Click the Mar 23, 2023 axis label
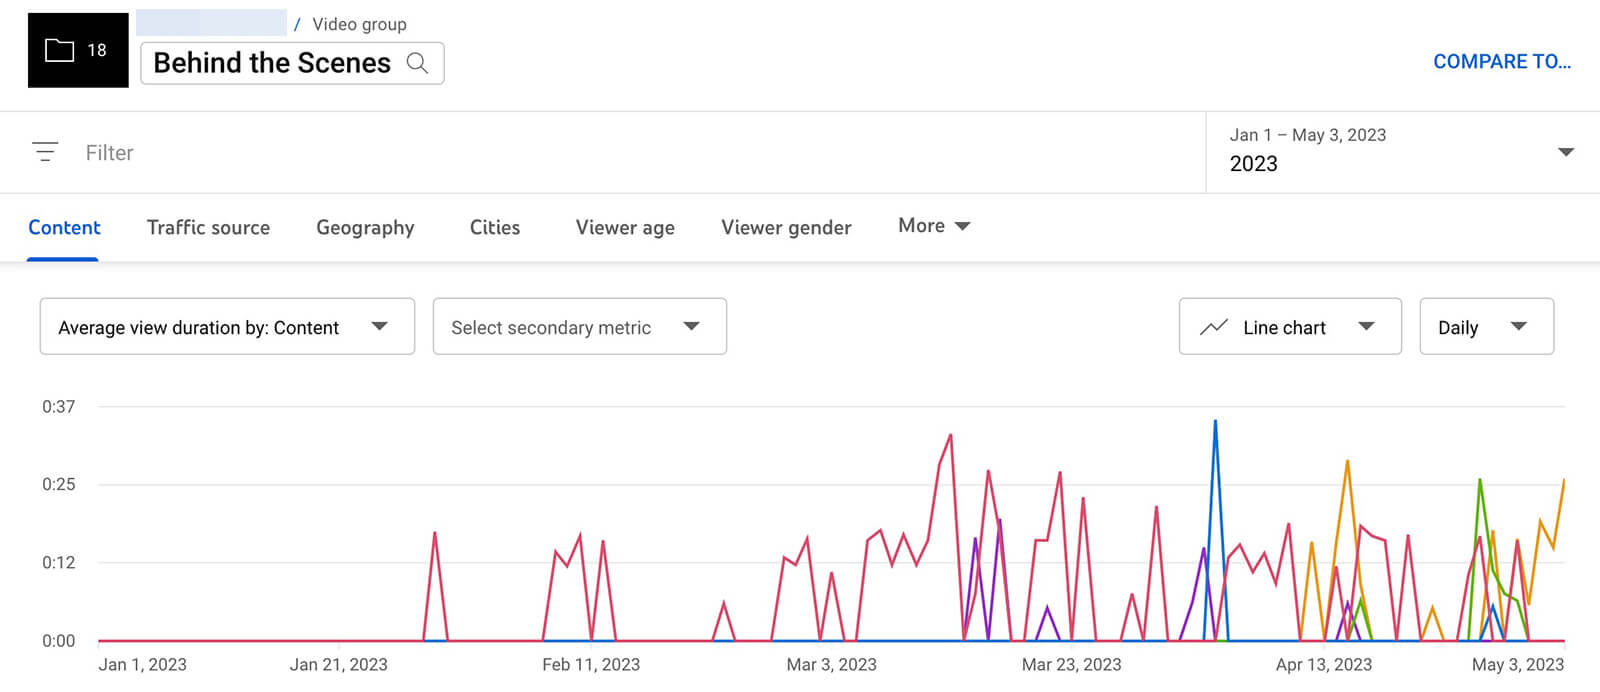1600x692 pixels. click(x=1071, y=665)
